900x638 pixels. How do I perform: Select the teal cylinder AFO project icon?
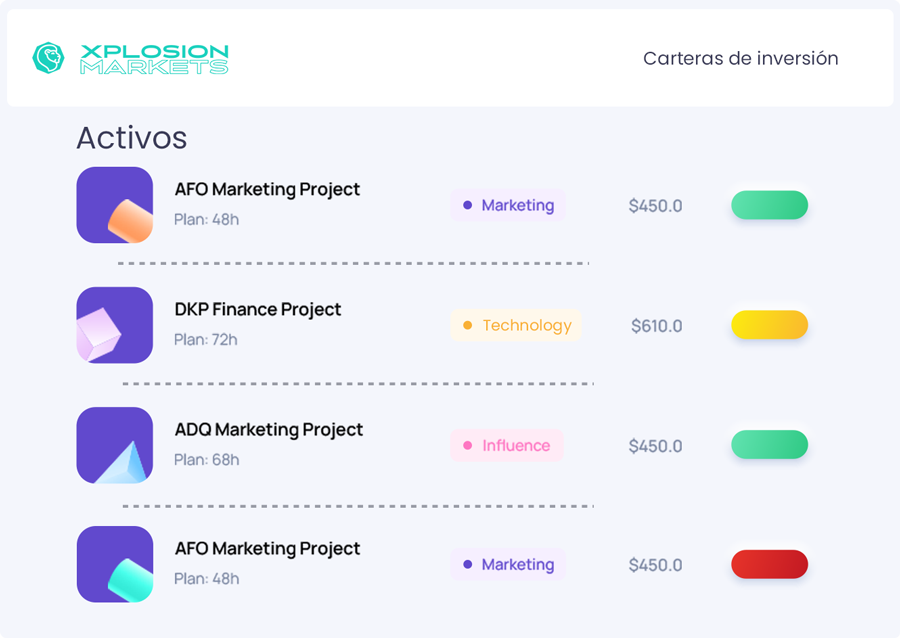click(x=115, y=564)
